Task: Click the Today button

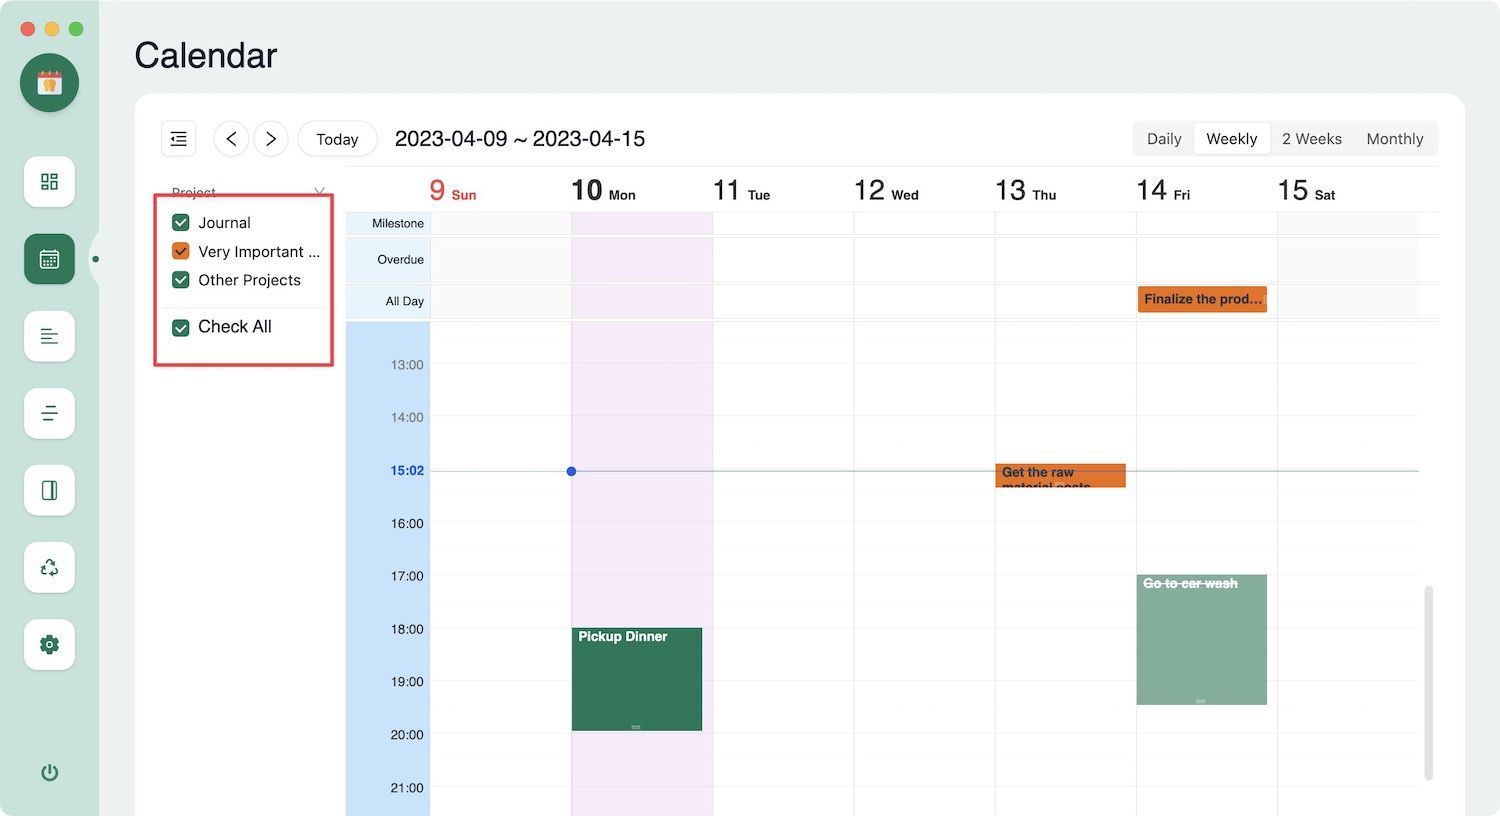Action: coord(337,139)
